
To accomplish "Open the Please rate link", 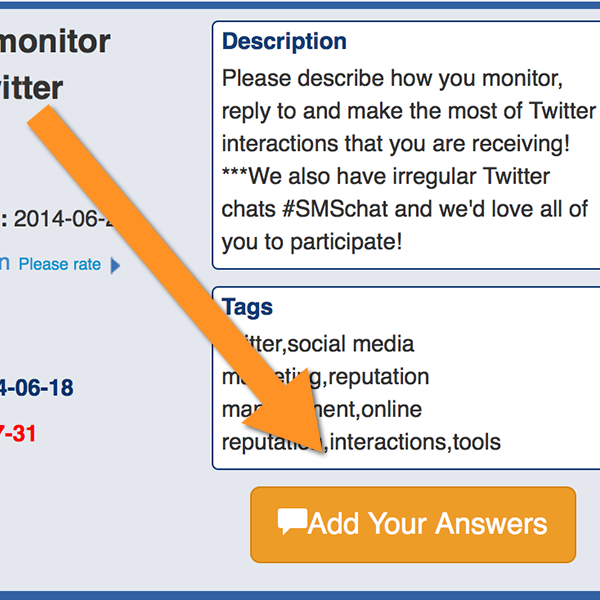I will point(60,264).
